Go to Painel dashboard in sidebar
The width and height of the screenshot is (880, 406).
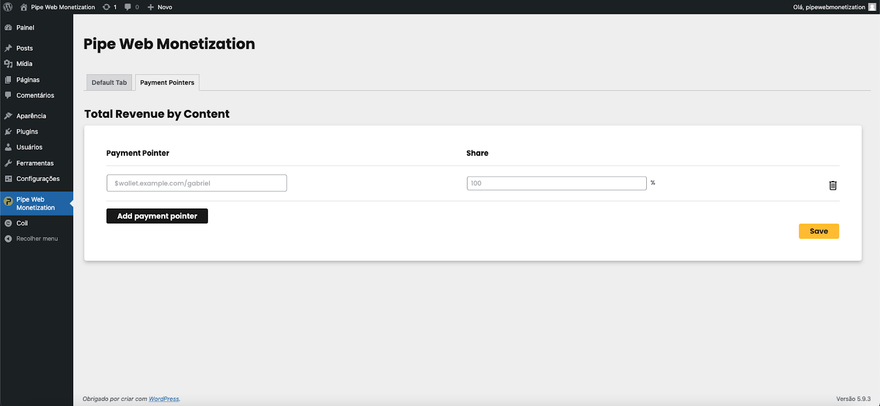[25, 27]
